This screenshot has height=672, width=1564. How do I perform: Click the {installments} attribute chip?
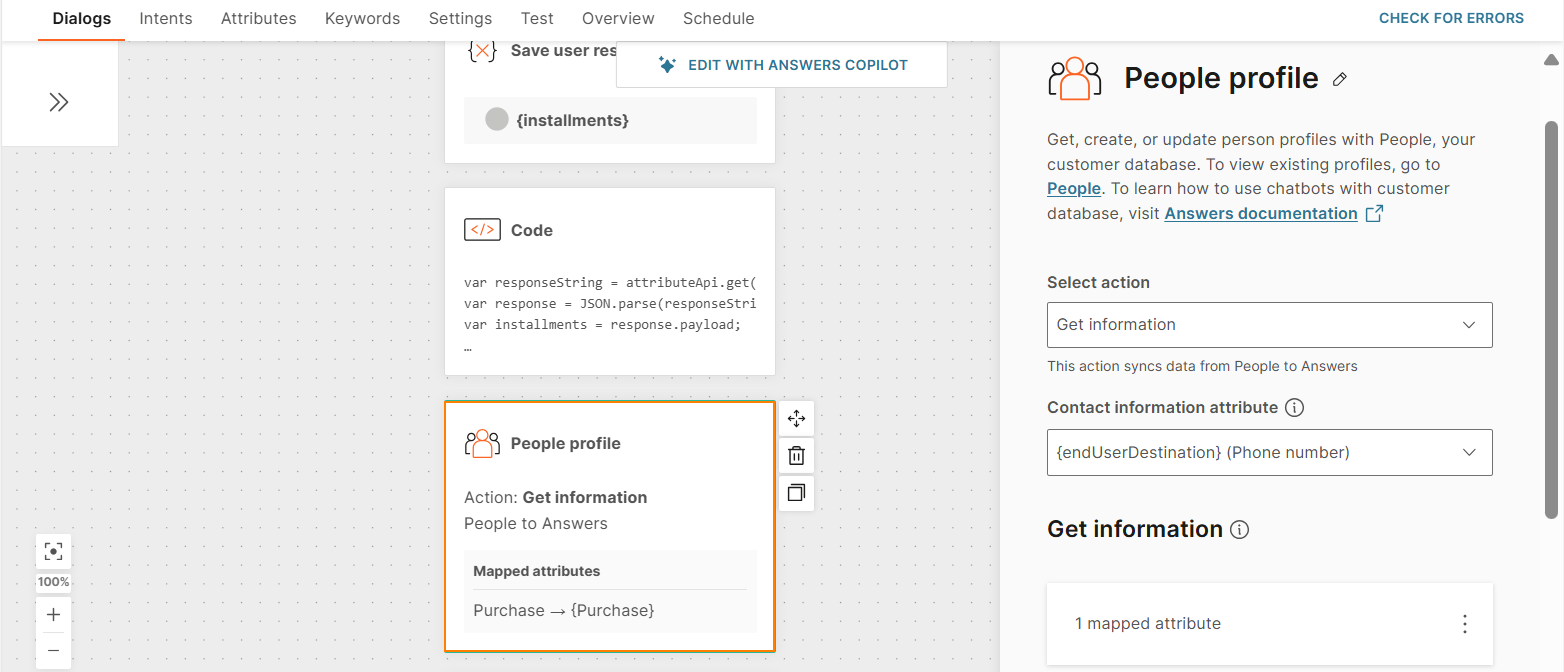click(x=610, y=120)
